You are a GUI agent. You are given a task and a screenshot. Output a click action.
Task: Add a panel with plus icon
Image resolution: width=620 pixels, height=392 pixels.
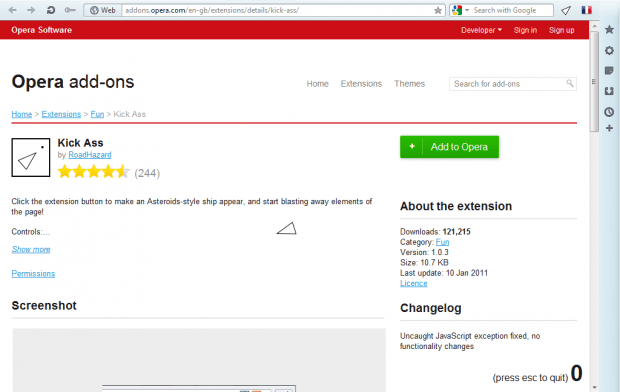(x=609, y=128)
